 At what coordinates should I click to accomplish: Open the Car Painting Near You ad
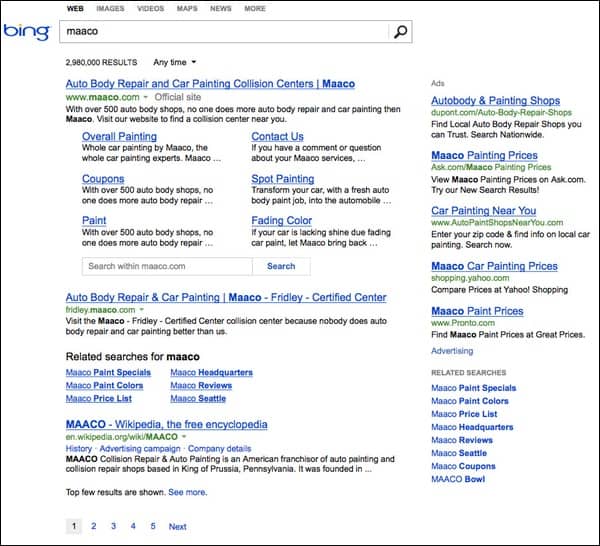[484, 211]
